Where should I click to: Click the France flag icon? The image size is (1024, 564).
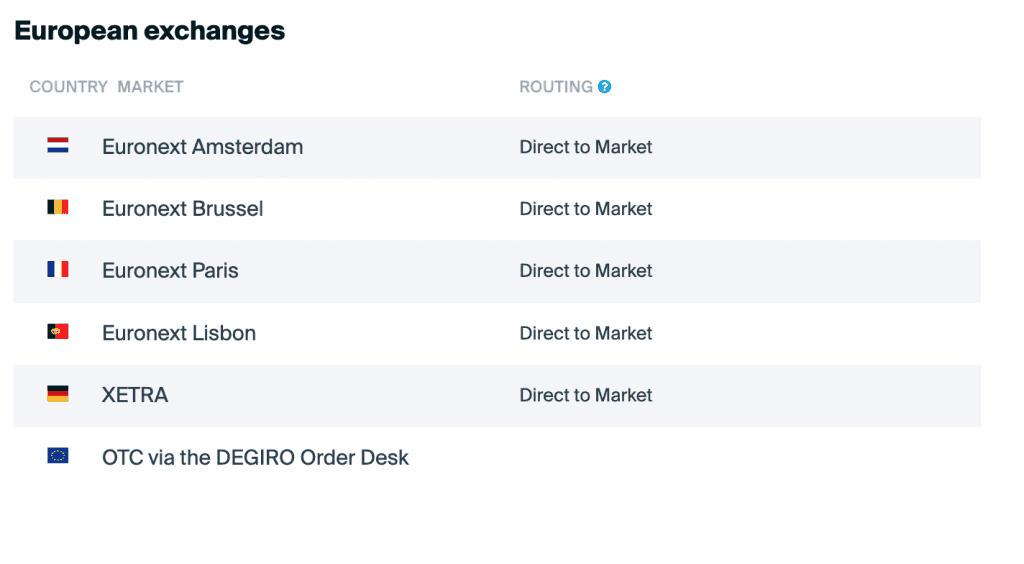pyautogui.click(x=58, y=270)
